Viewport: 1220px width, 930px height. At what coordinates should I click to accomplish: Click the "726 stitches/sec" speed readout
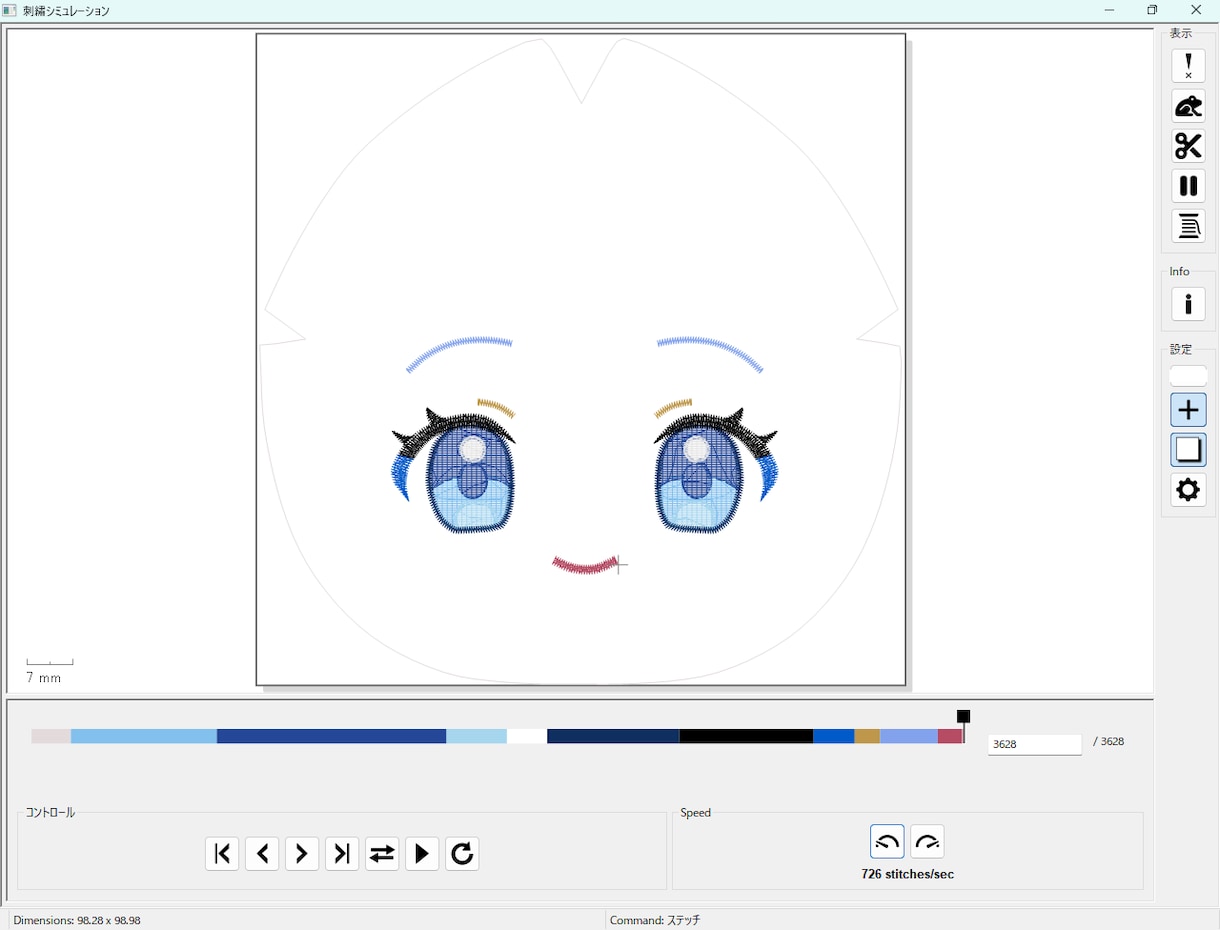[x=907, y=874]
